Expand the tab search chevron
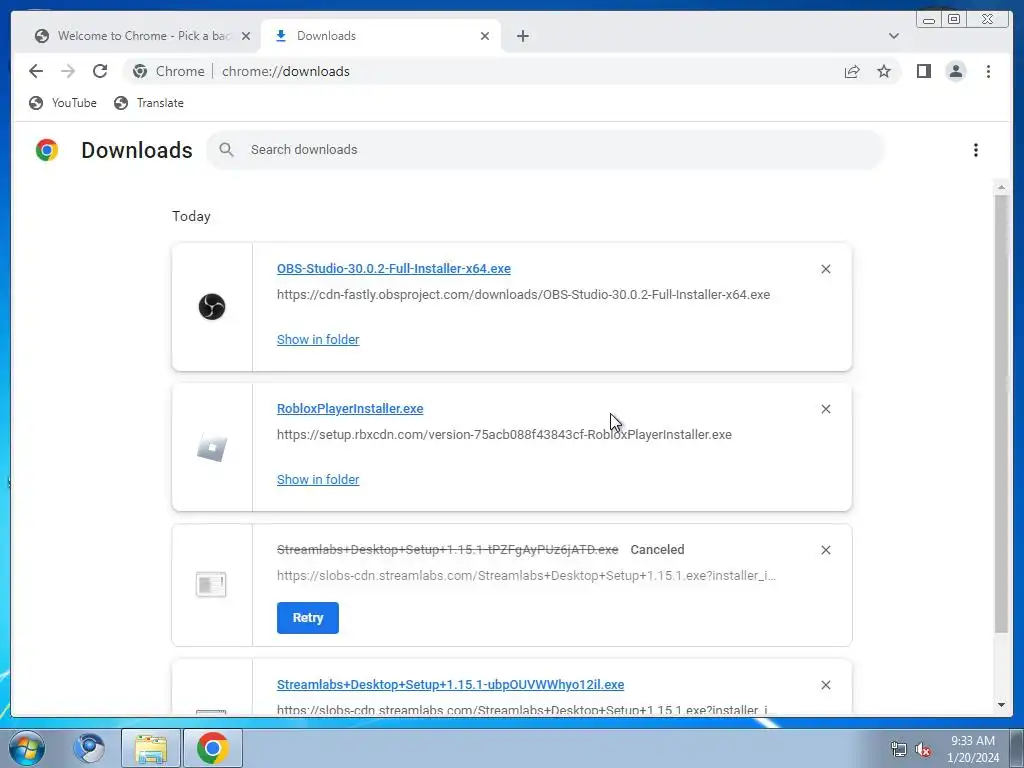Viewport: 1024px width, 768px height. [x=893, y=36]
